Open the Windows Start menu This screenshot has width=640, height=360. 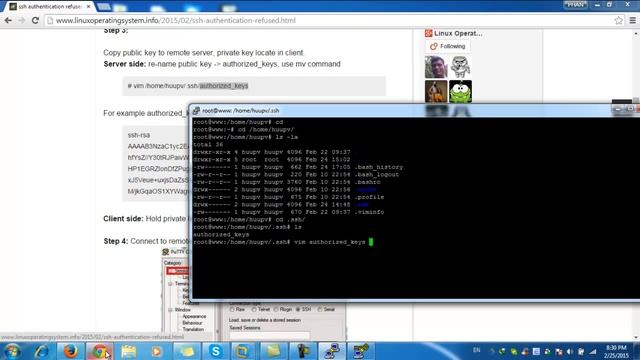coord(12,351)
